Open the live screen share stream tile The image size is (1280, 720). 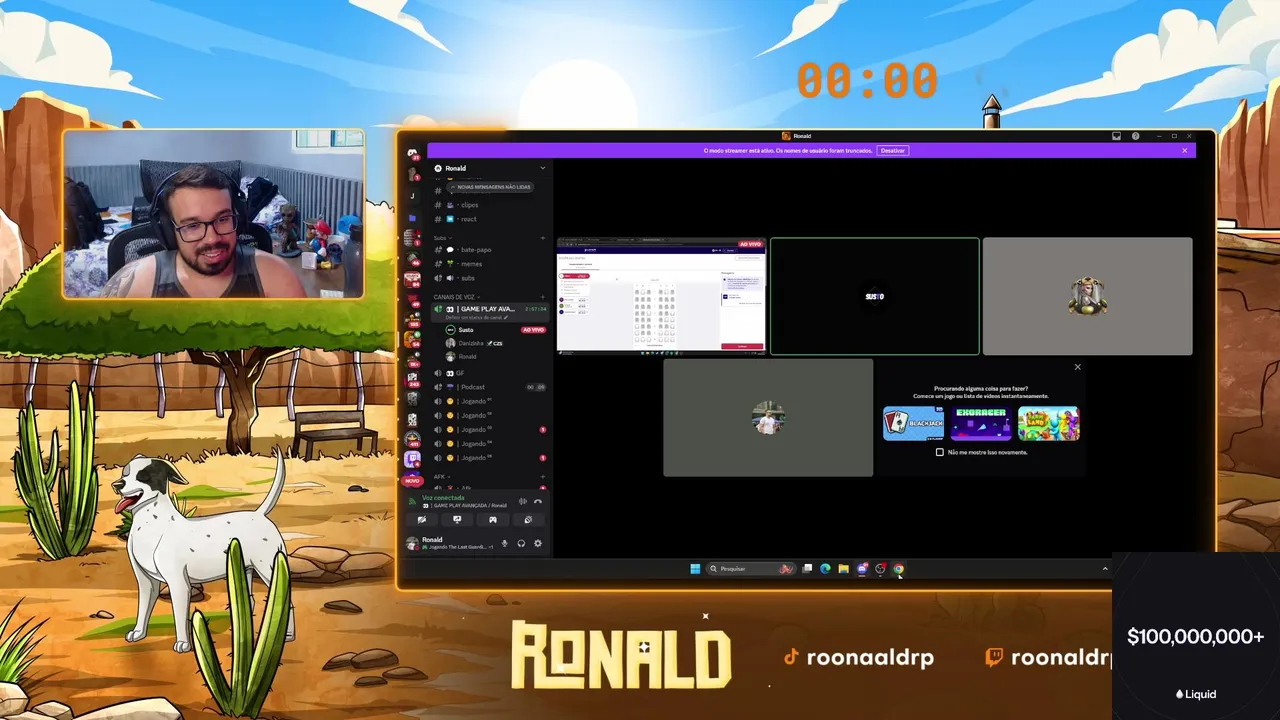(x=661, y=296)
